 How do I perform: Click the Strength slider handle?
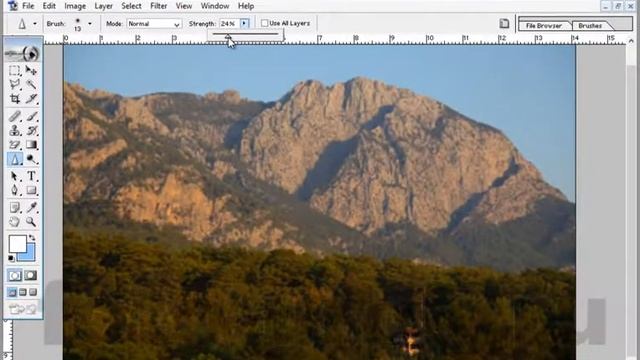point(228,37)
